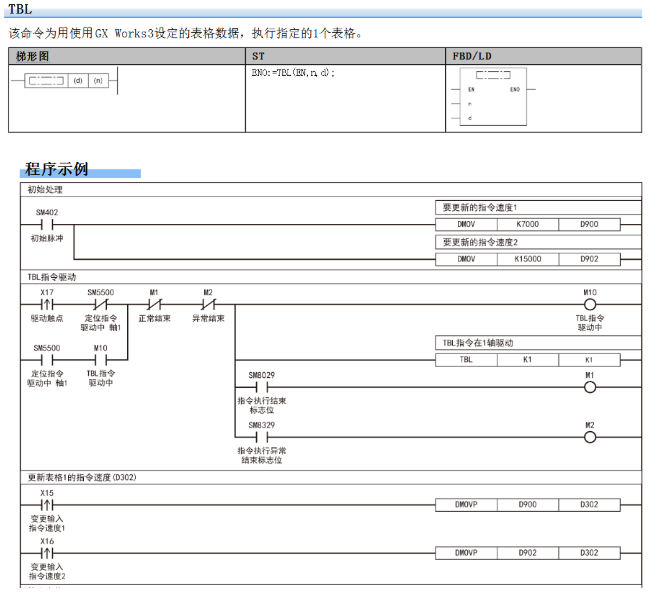Select the SM8029 execution complete contact
Screen dimensions: 658x593
coord(262,387)
